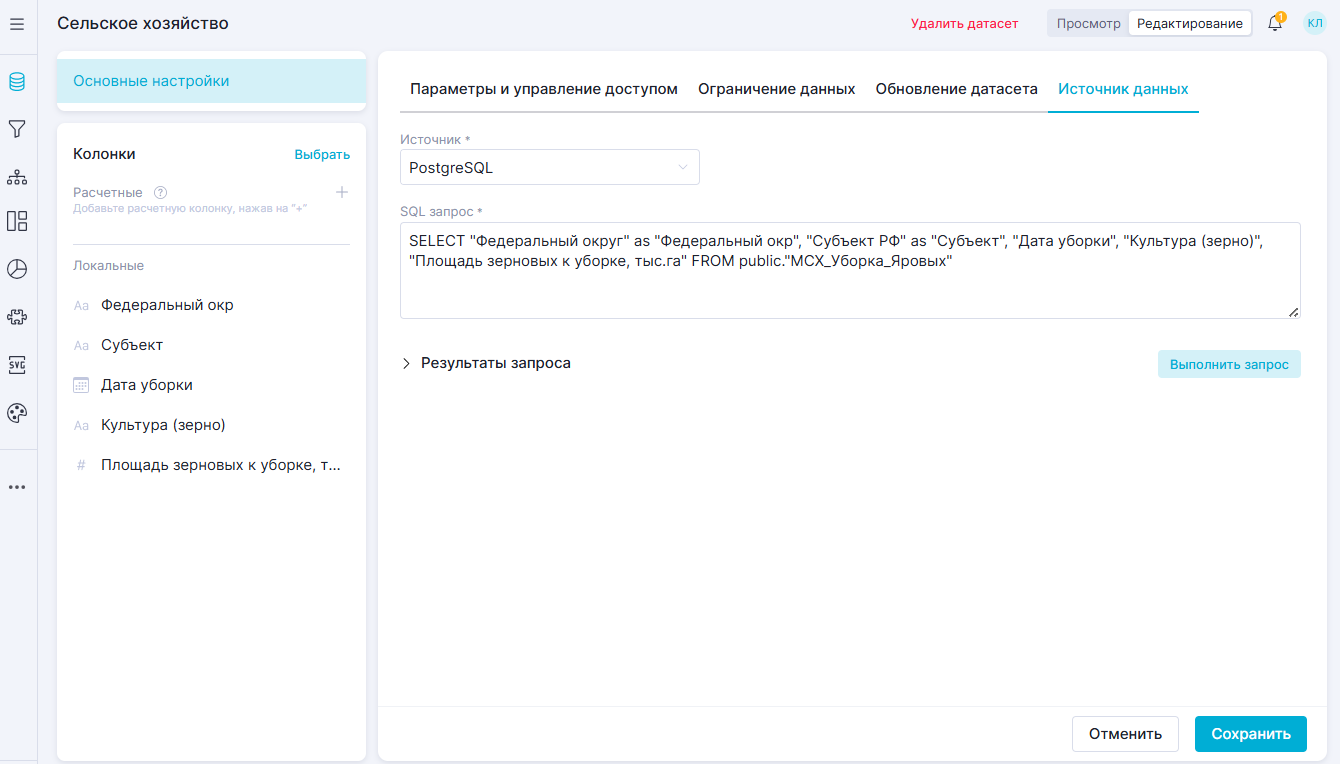1340x764 pixels.
Task: Show more sidebar items via ellipsis
Action: pos(17,487)
